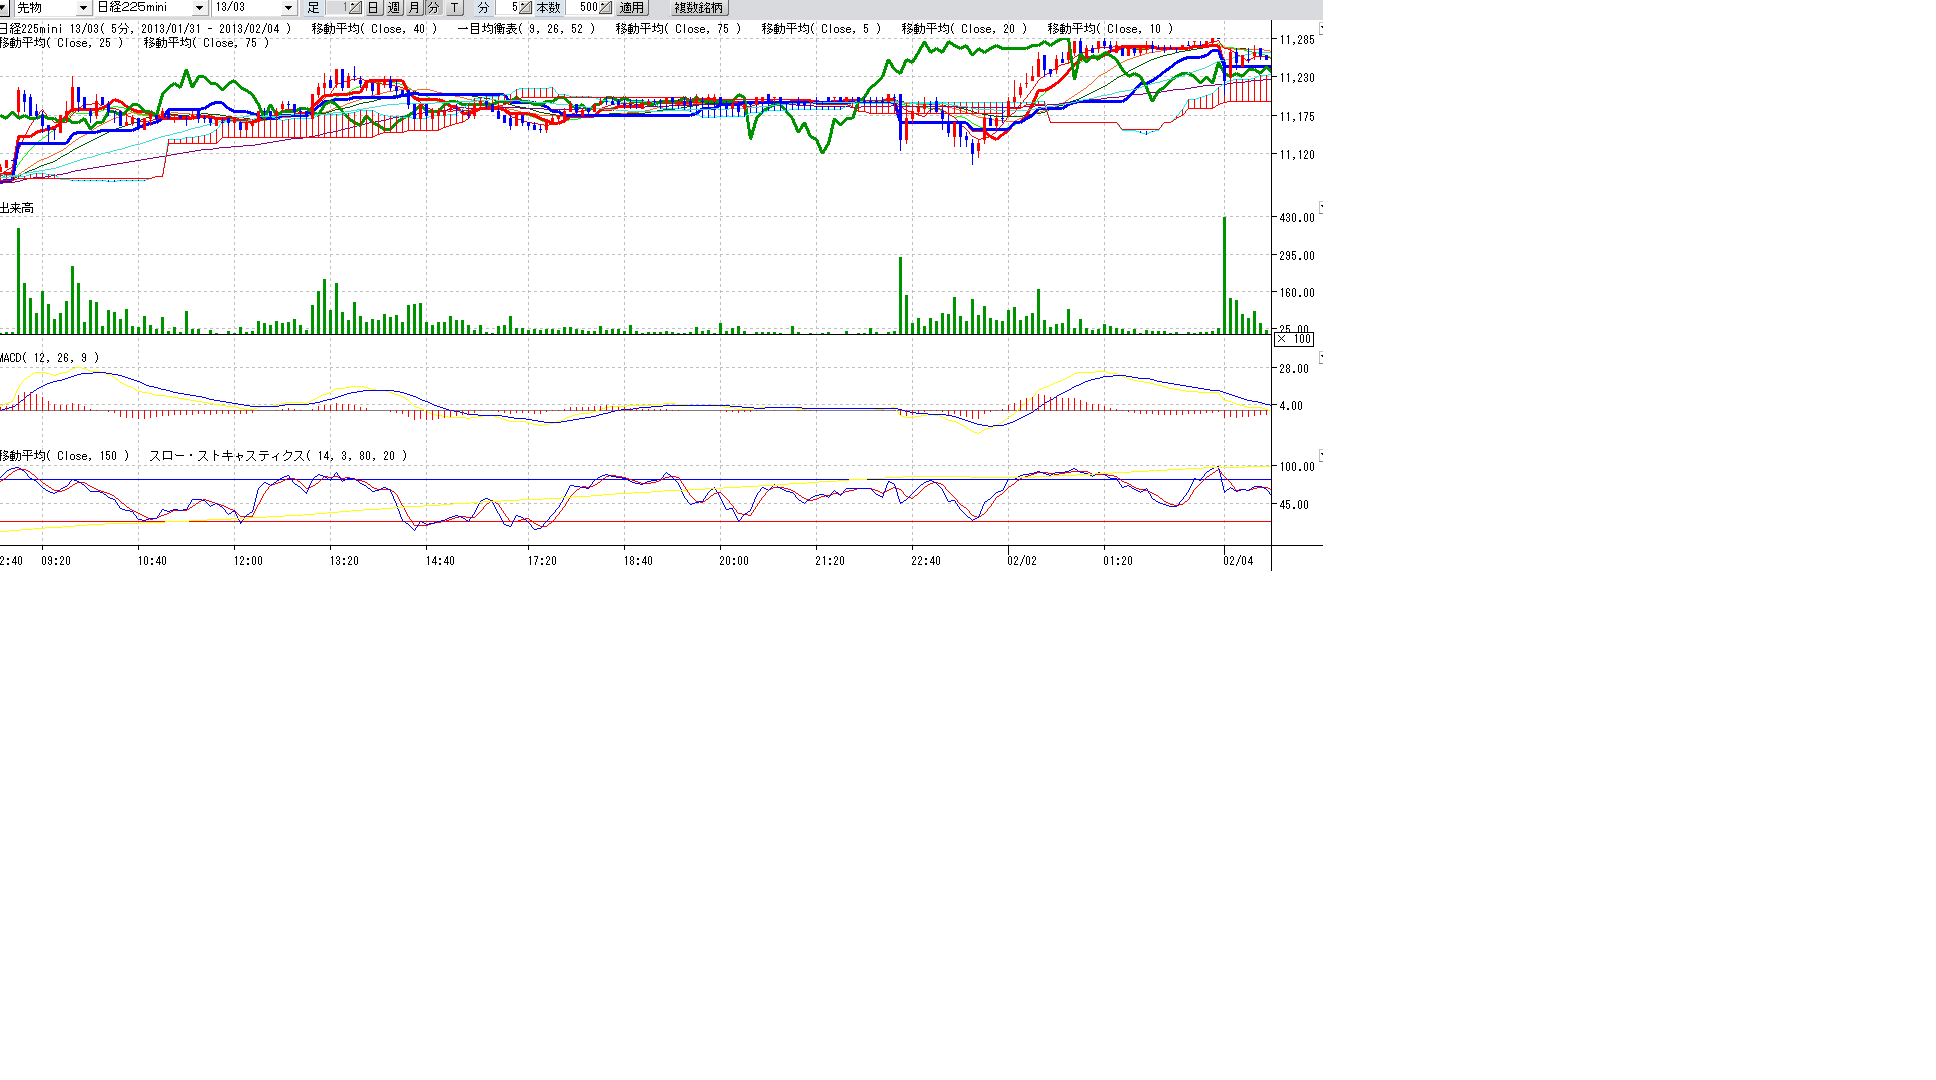Screen dimensions: 1936x1080
Task: Click the 足 bar-type button
Action: [x=313, y=8]
